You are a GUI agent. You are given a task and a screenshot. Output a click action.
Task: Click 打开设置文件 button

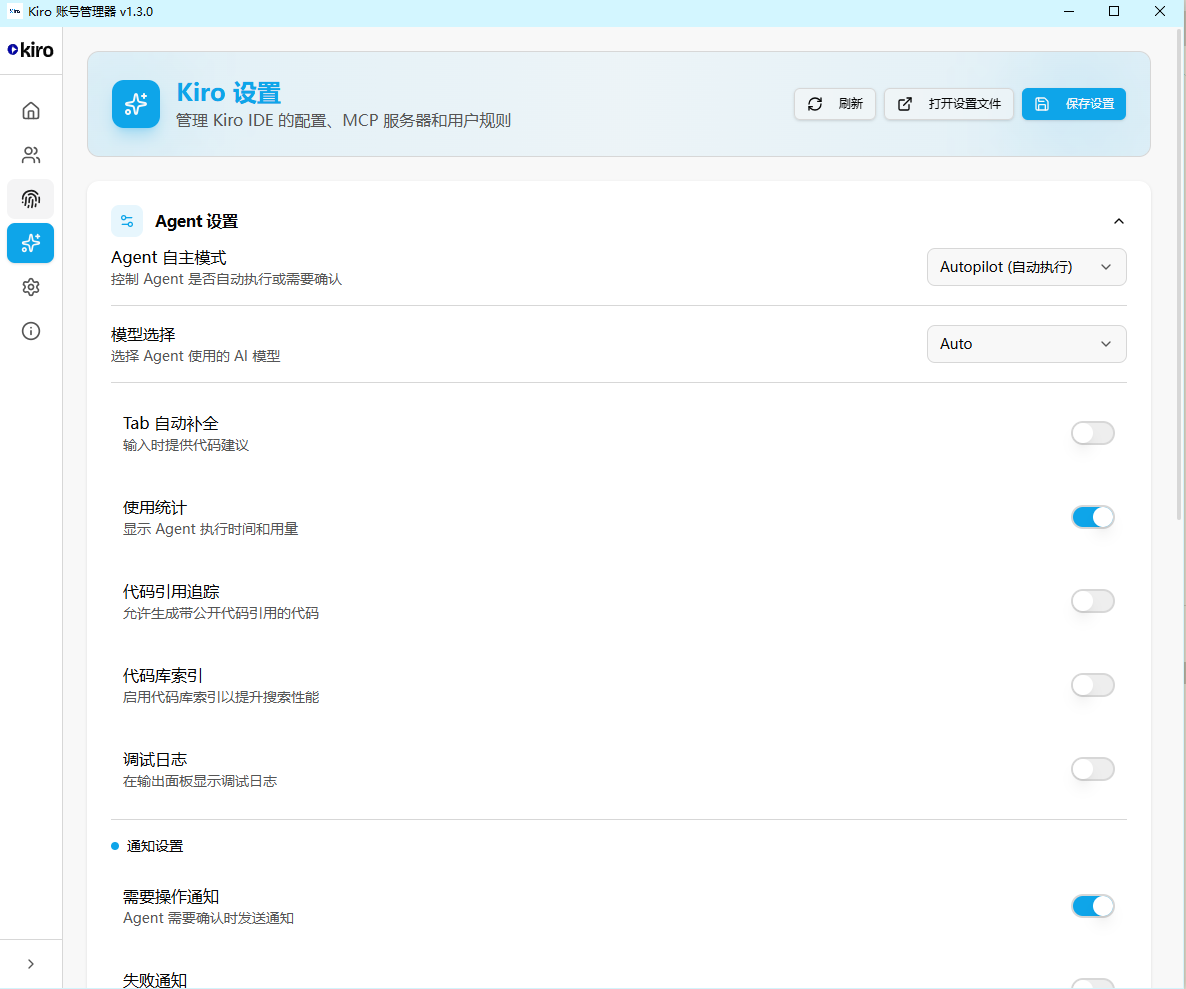[x=948, y=104]
